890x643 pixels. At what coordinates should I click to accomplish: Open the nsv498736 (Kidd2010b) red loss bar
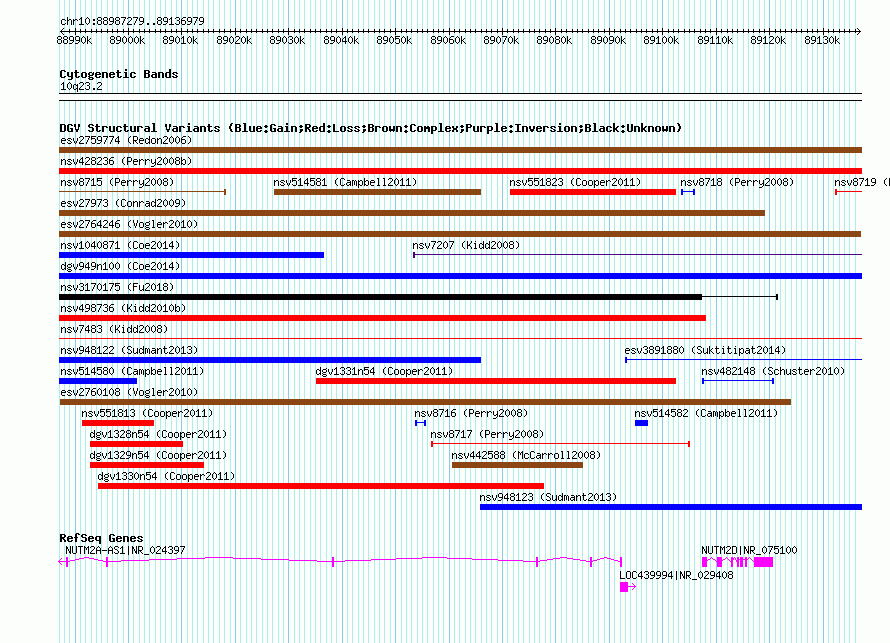383,318
